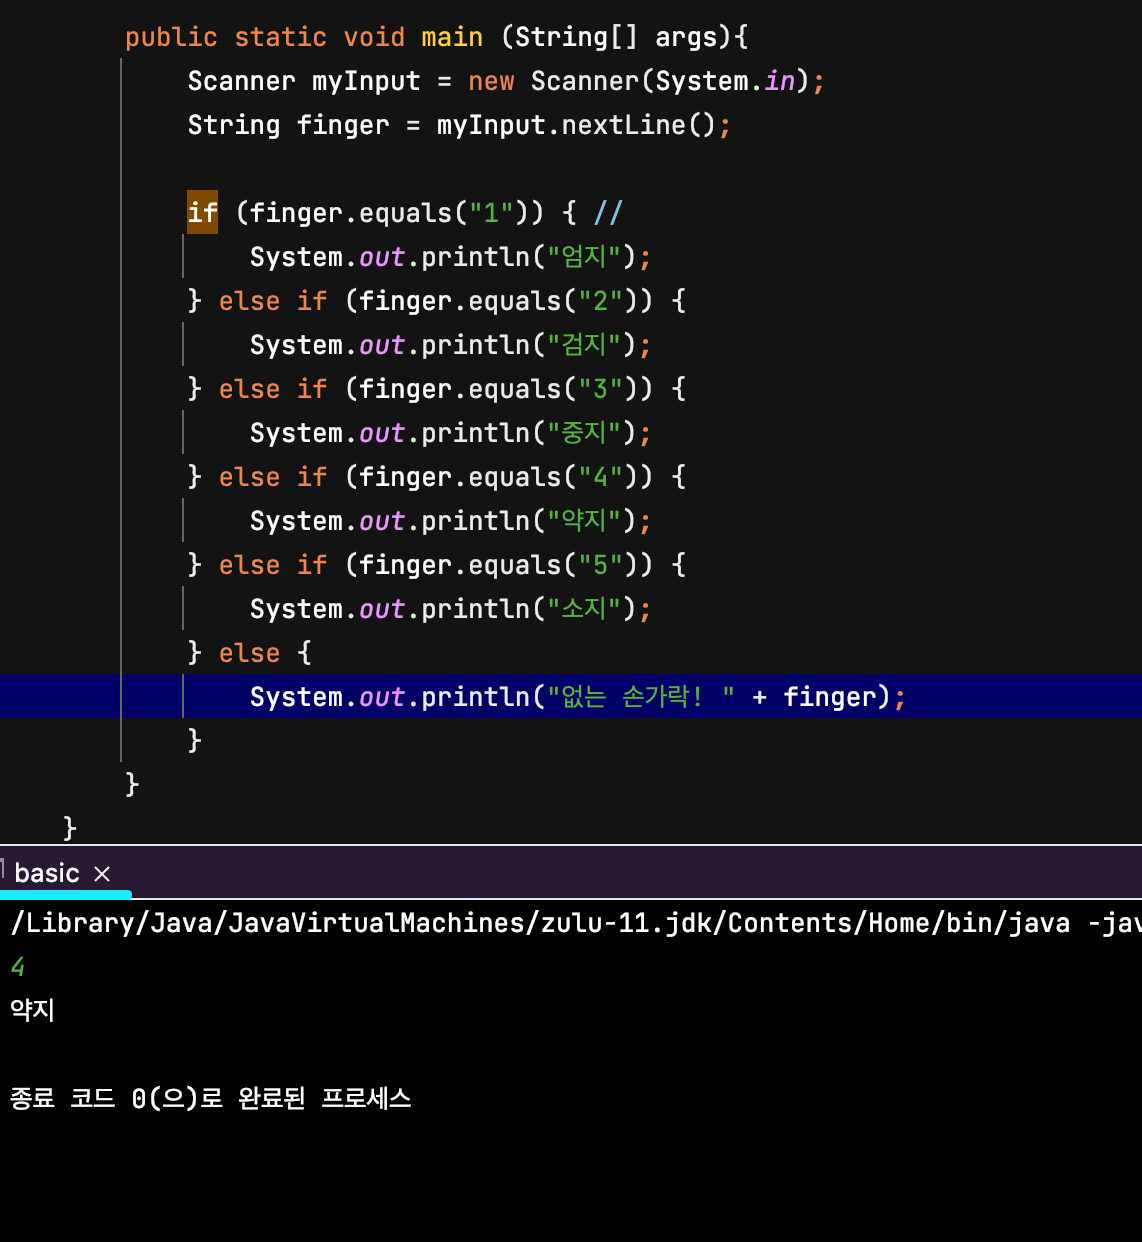Click 'finger.equals("5")' condition
The image size is (1142, 1242).
tap(498, 565)
